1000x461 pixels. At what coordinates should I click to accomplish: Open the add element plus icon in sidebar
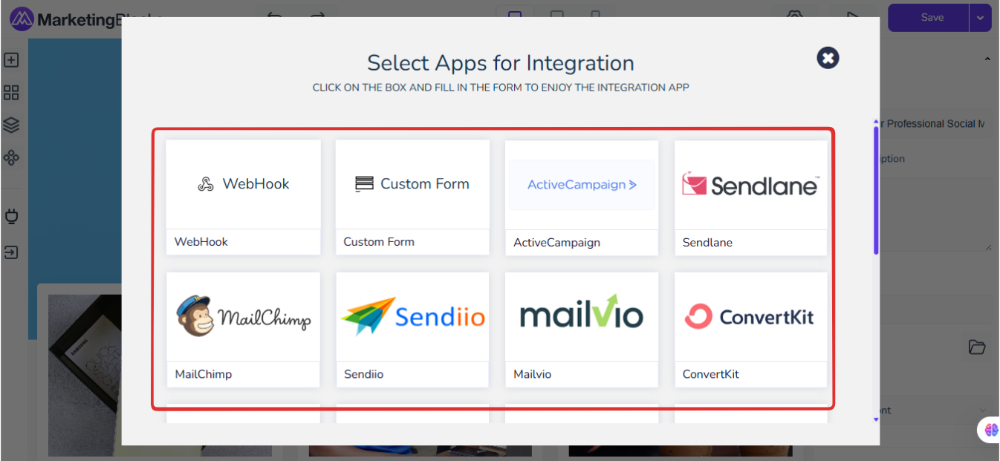click(11, 60)
